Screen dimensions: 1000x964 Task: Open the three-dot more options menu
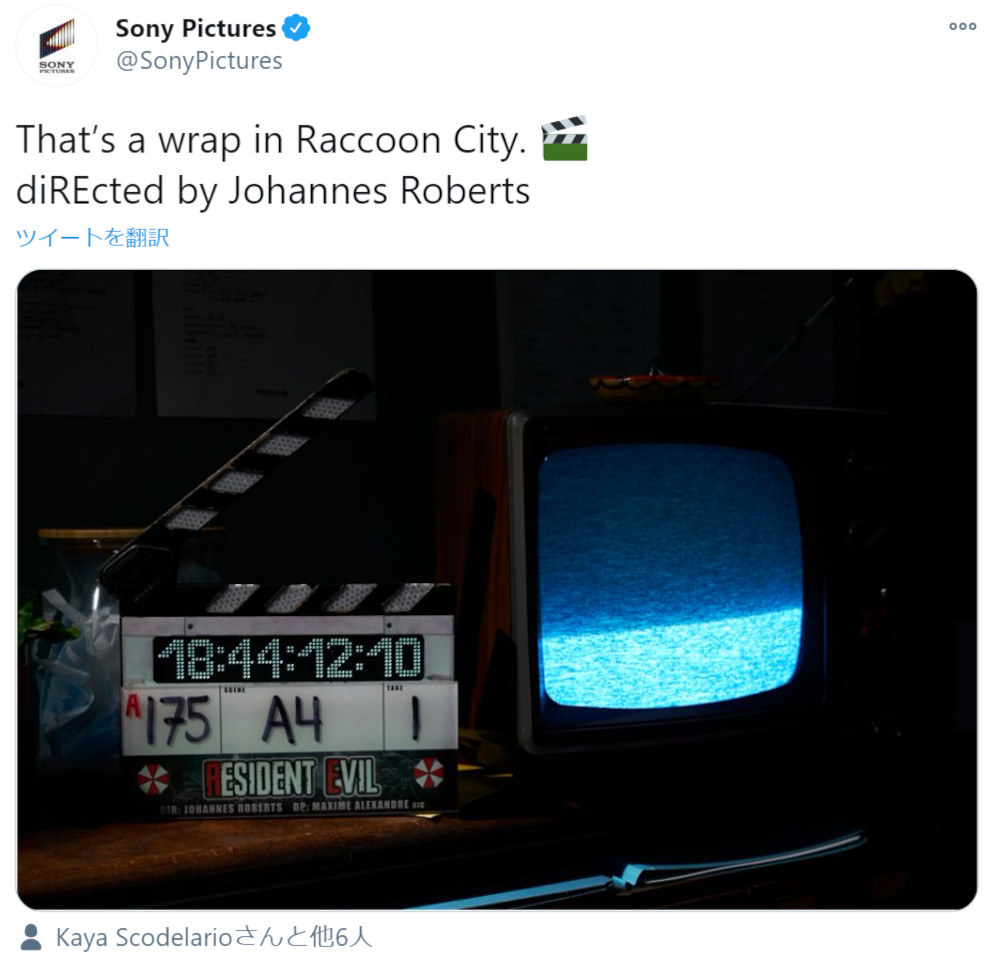coord(962,26)
